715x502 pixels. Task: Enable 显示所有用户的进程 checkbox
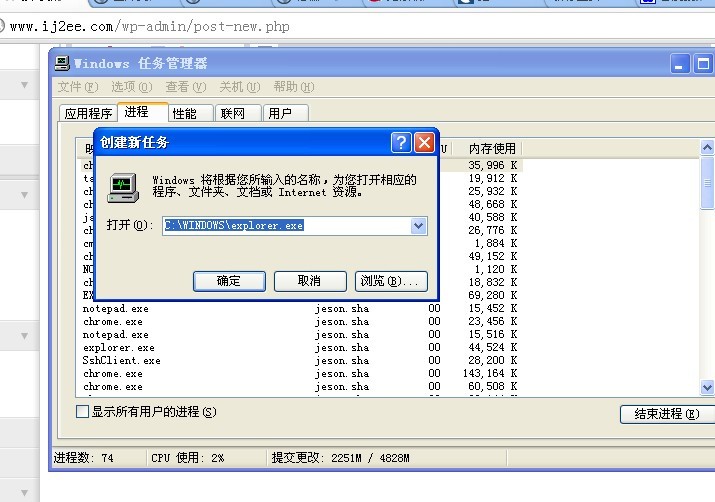click(x=82, y=412)
